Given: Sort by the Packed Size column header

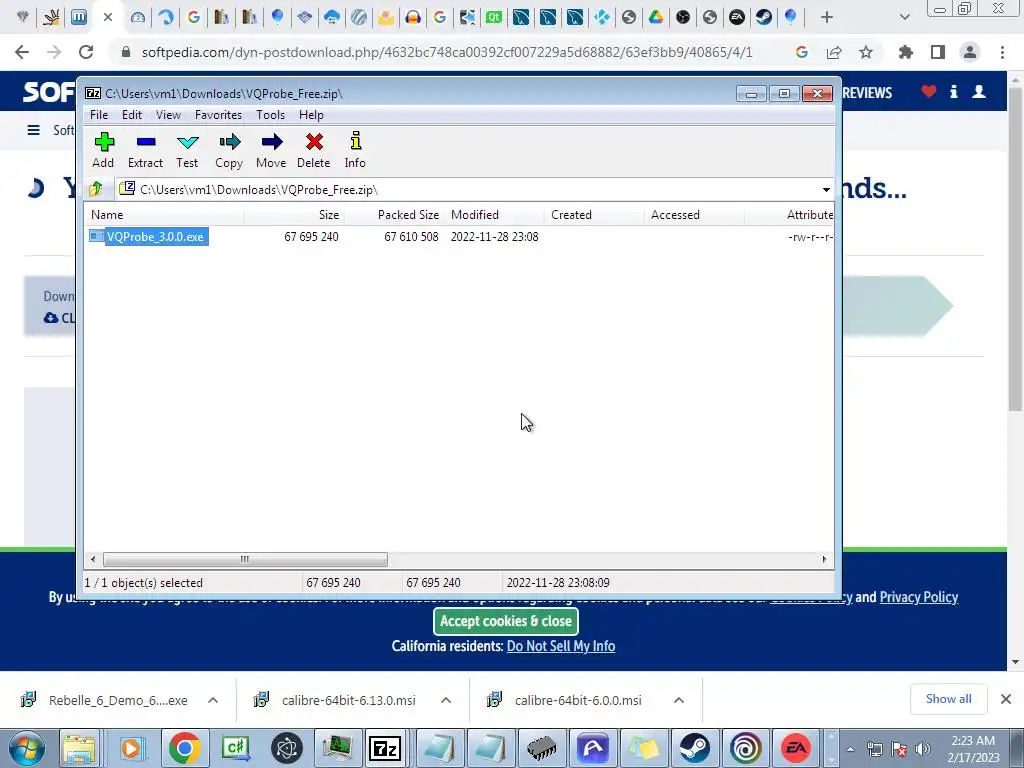Looking at the screenshot, I should click(x=394, y=215).
